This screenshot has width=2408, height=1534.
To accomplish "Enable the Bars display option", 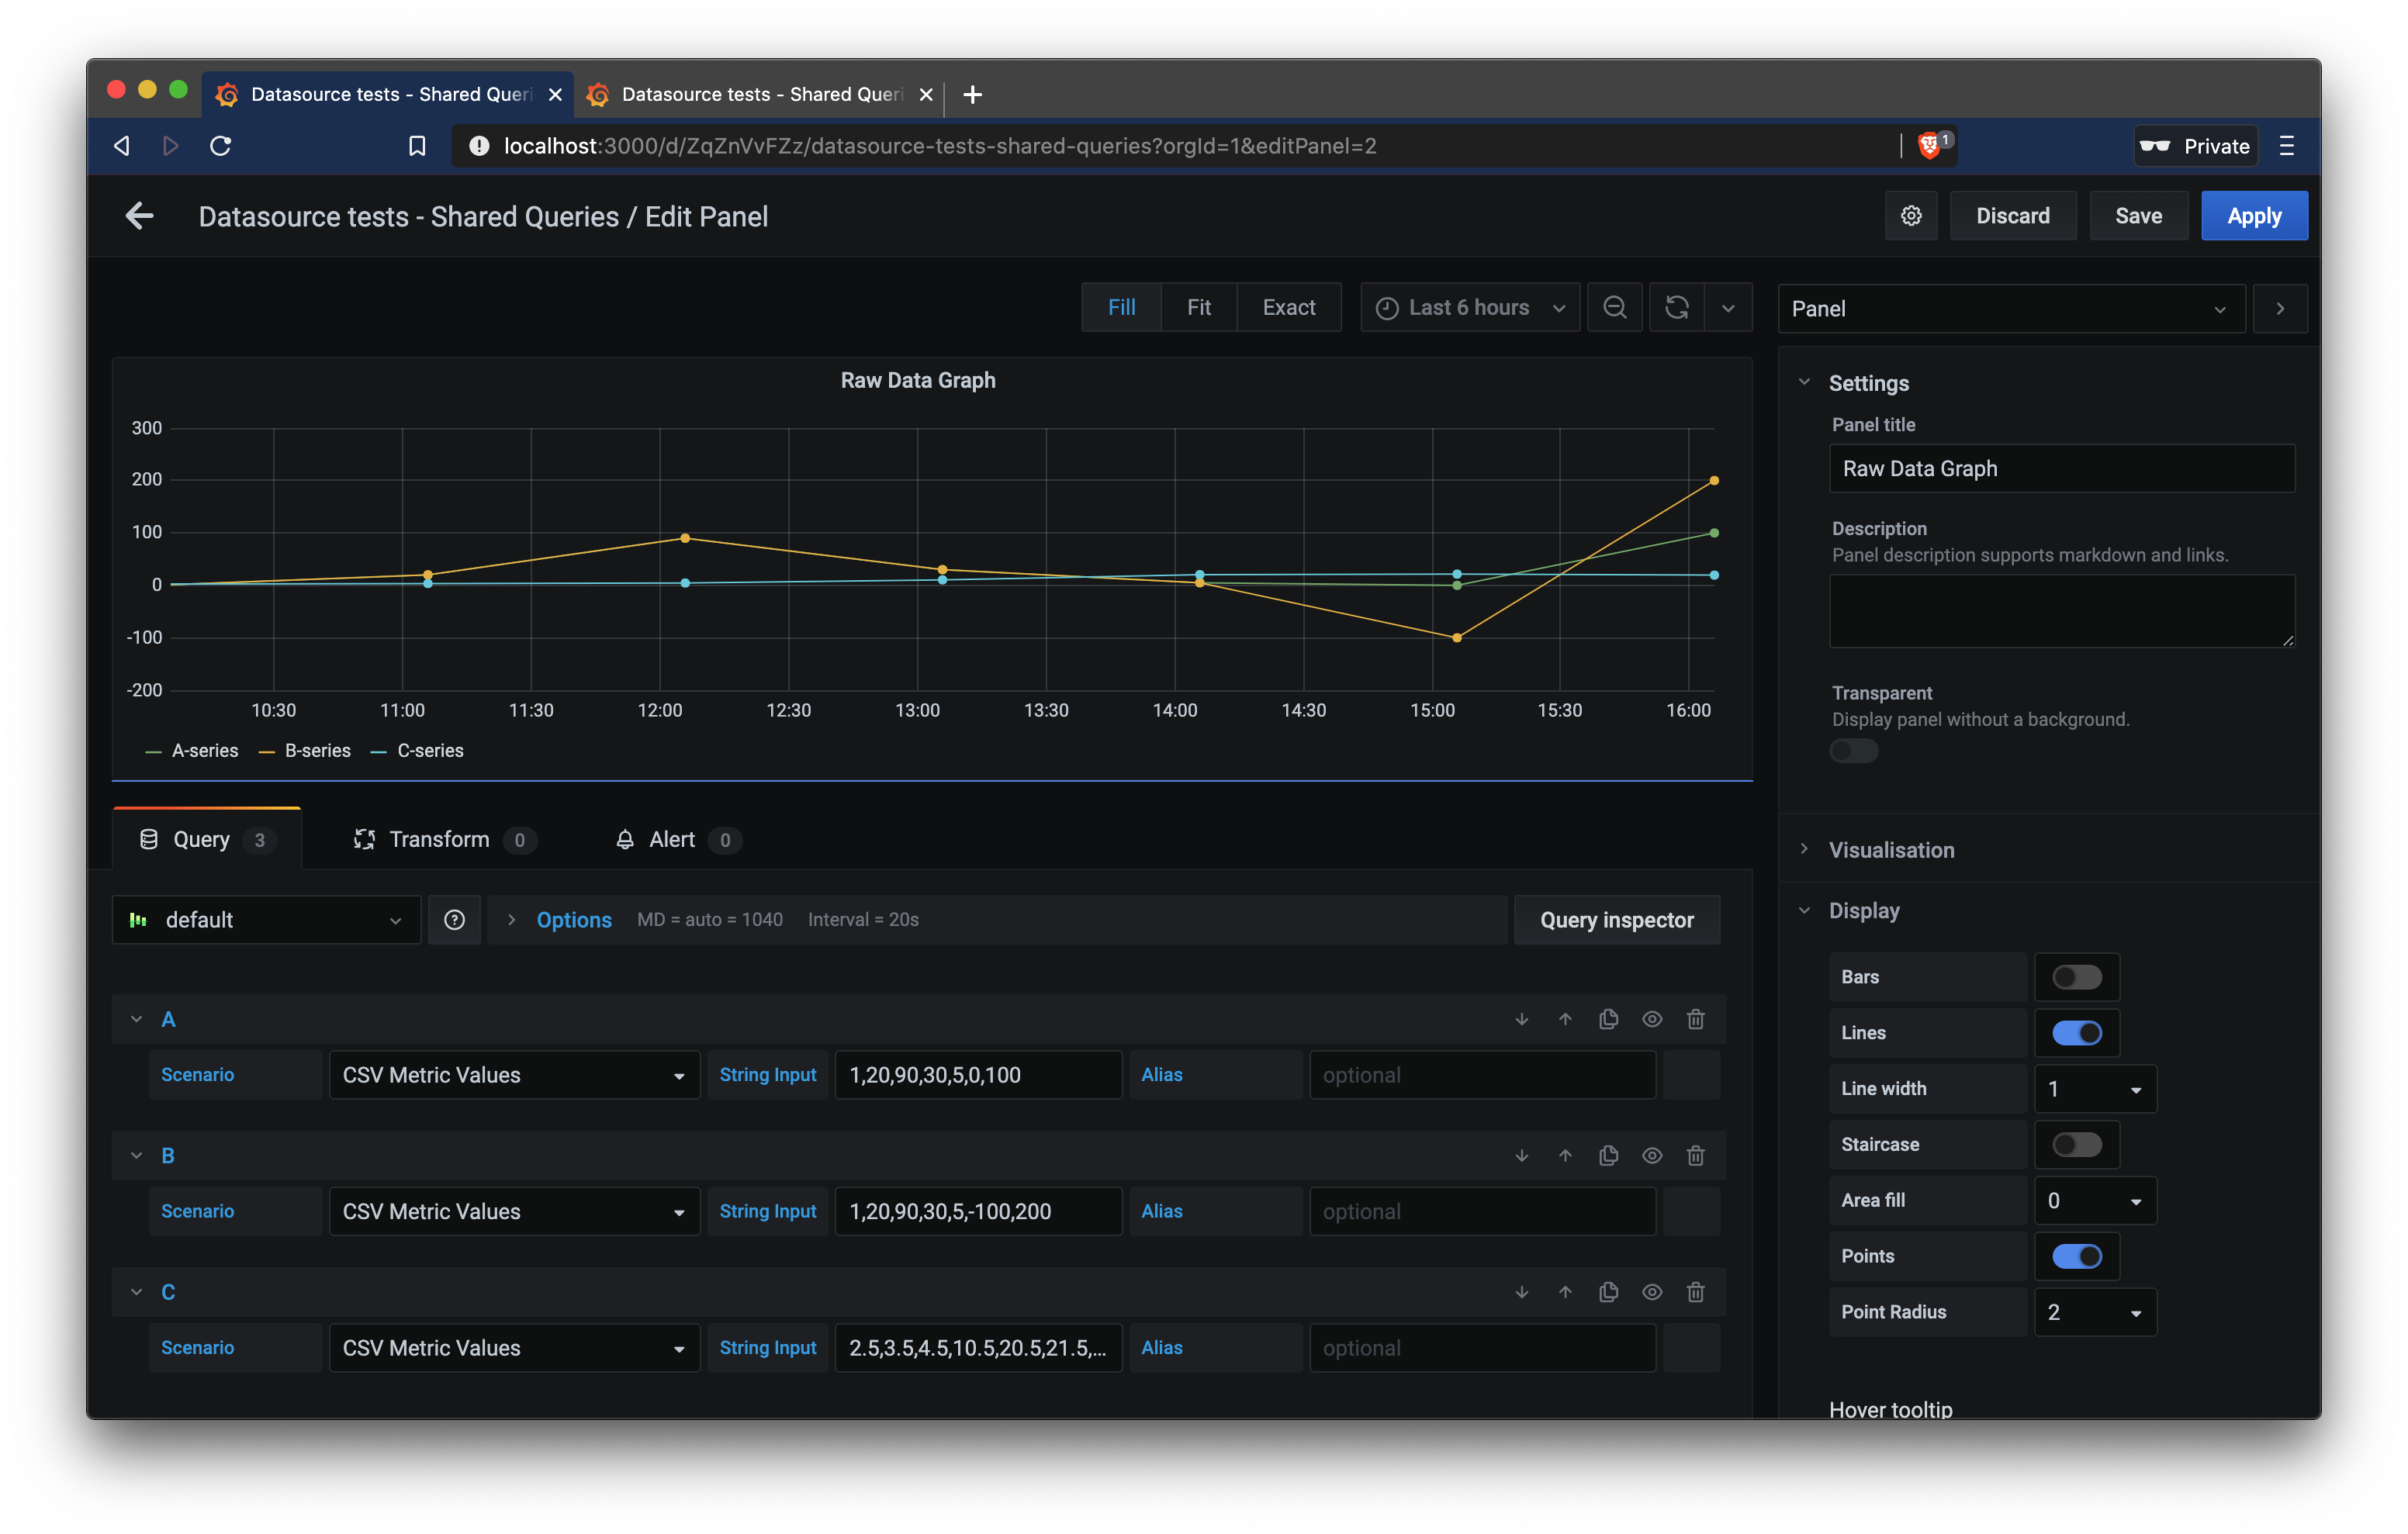I will [2077, 977].
